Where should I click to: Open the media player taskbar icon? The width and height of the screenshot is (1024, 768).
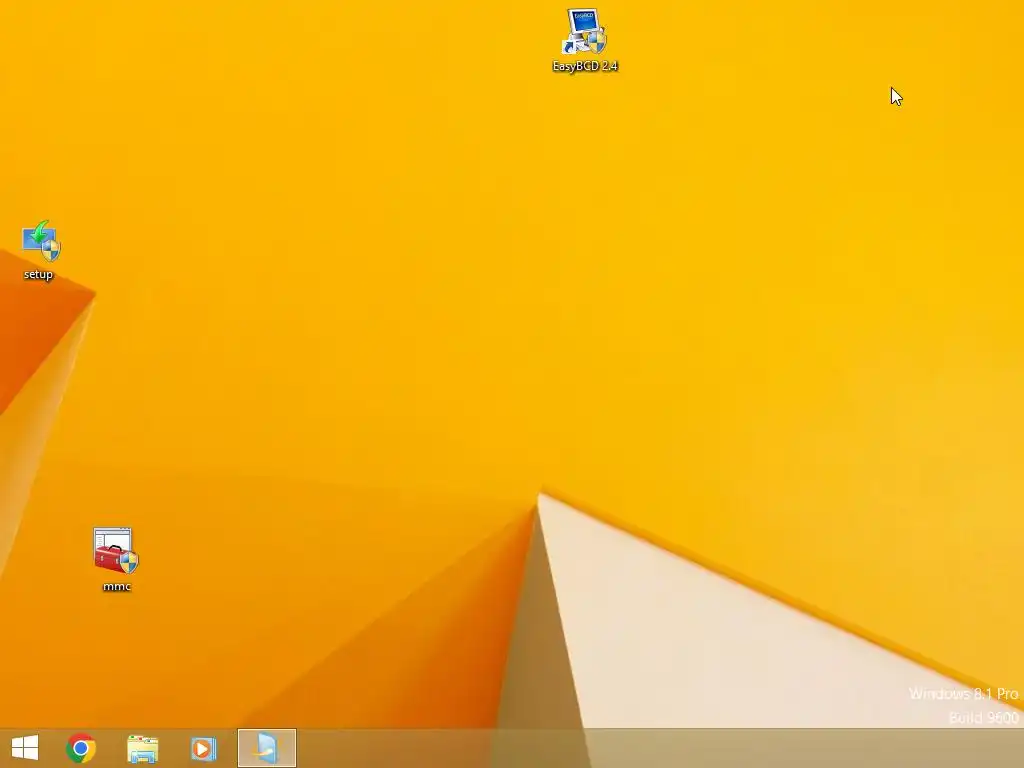pos(203,748)
